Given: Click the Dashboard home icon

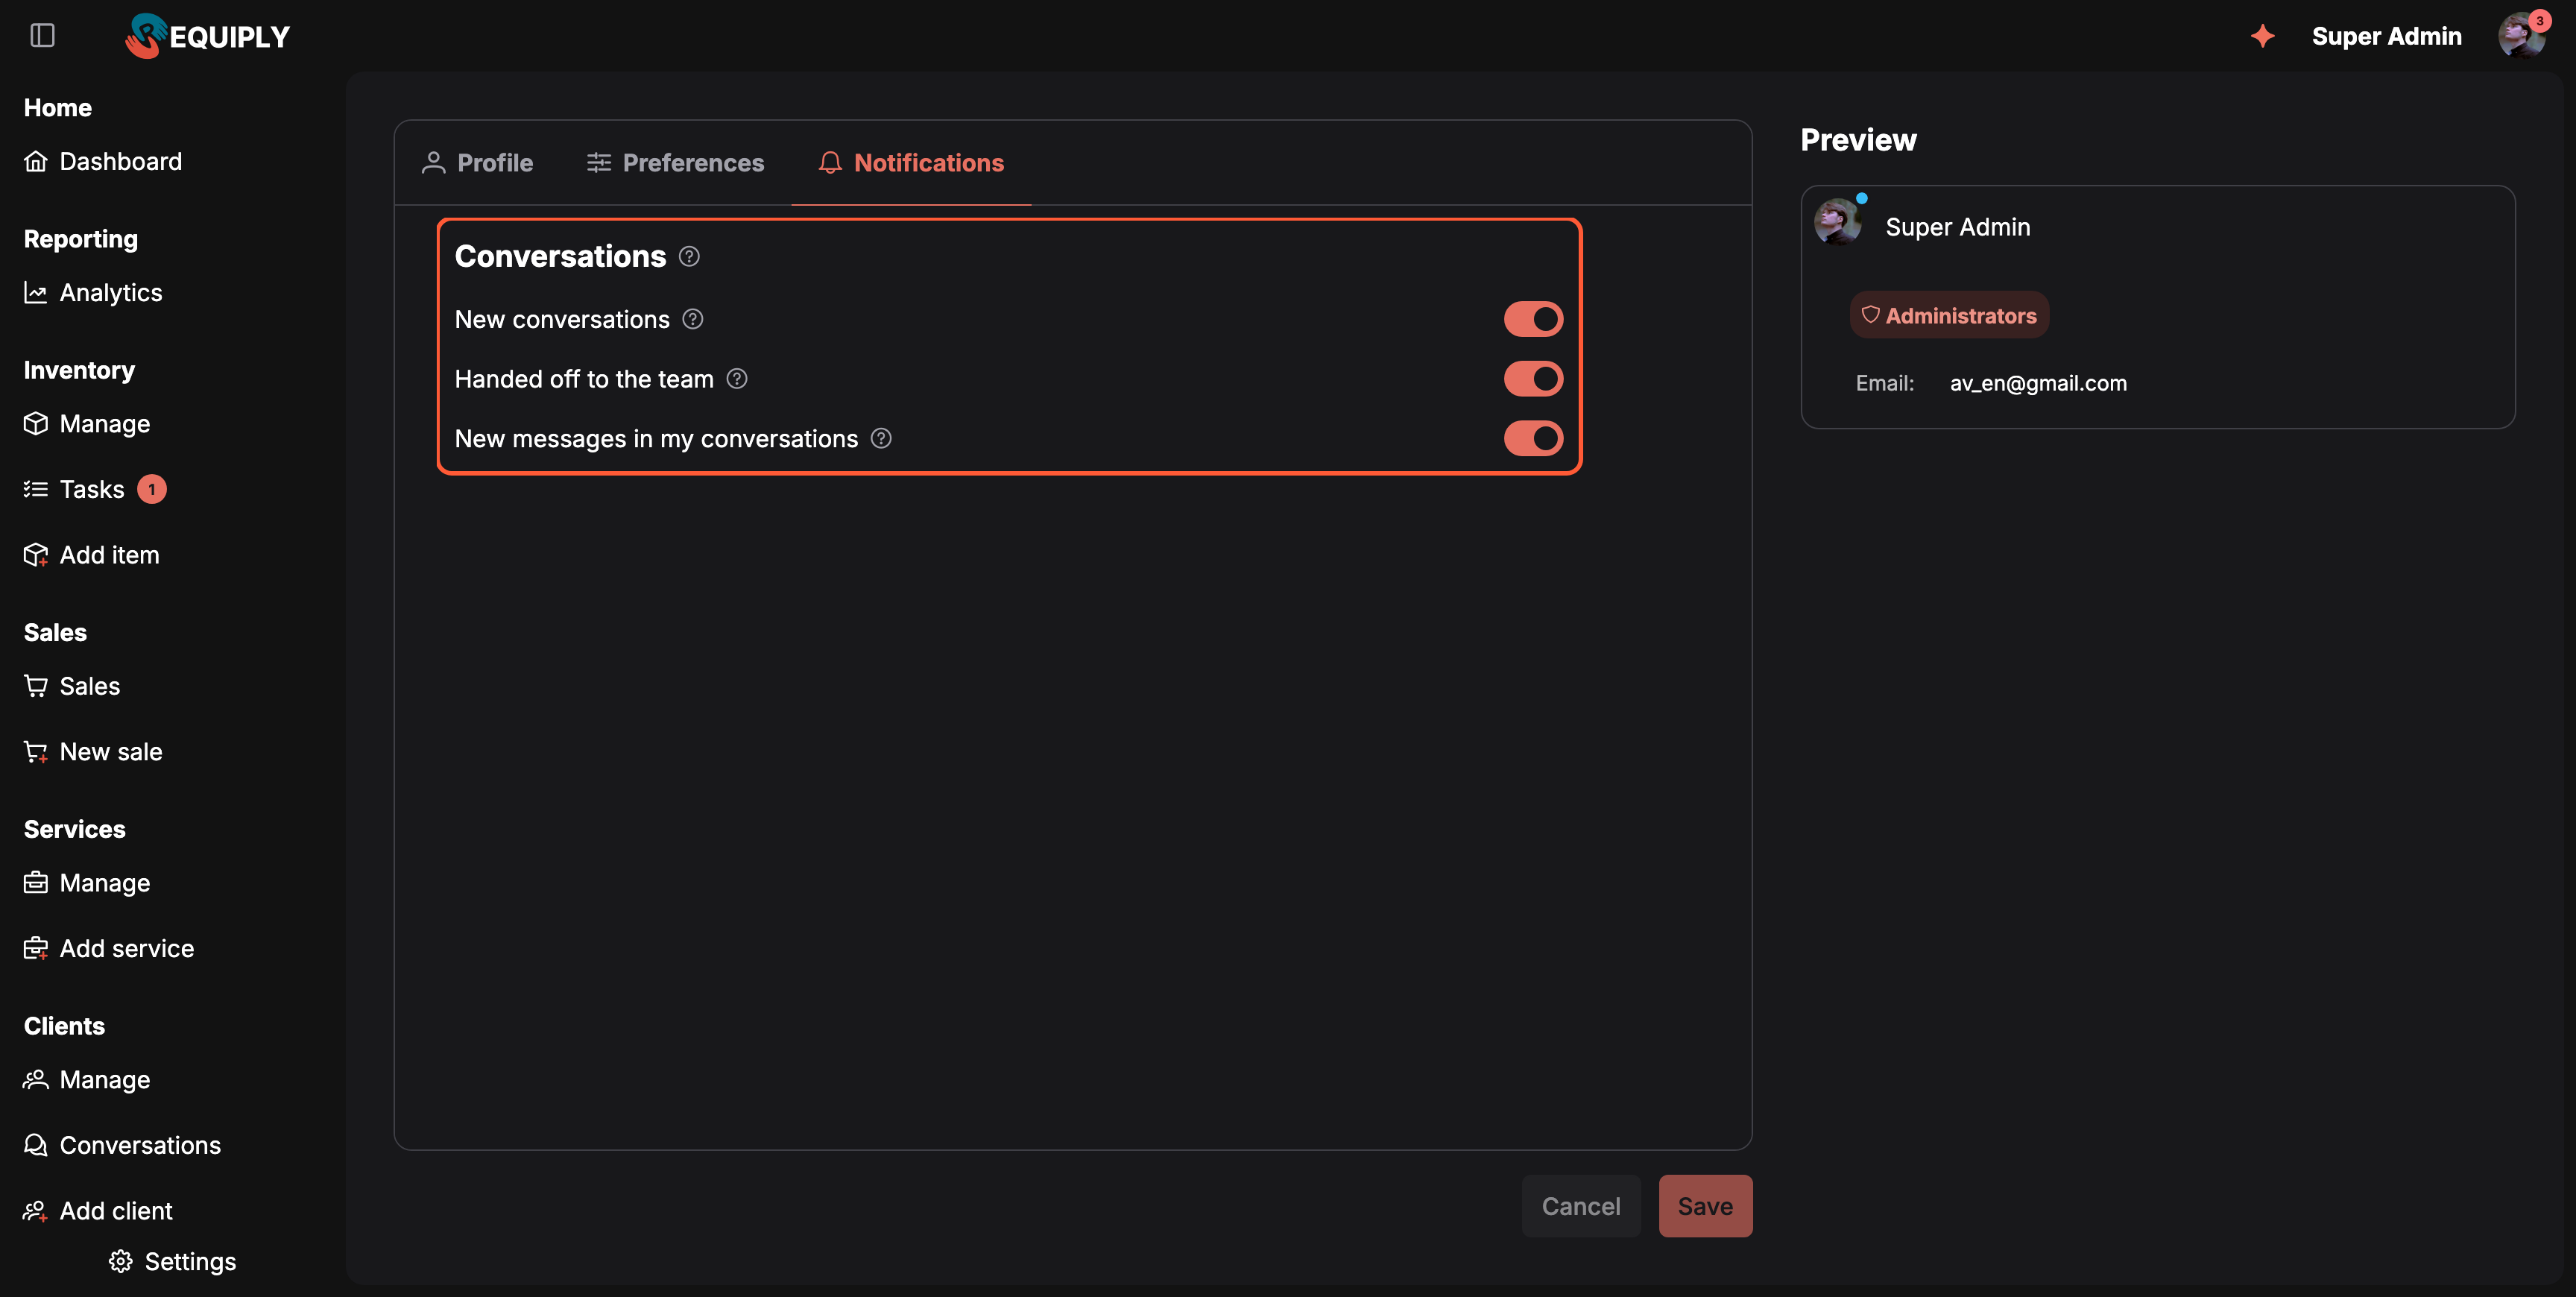Looking at the screenshot, I should (36, 161).
